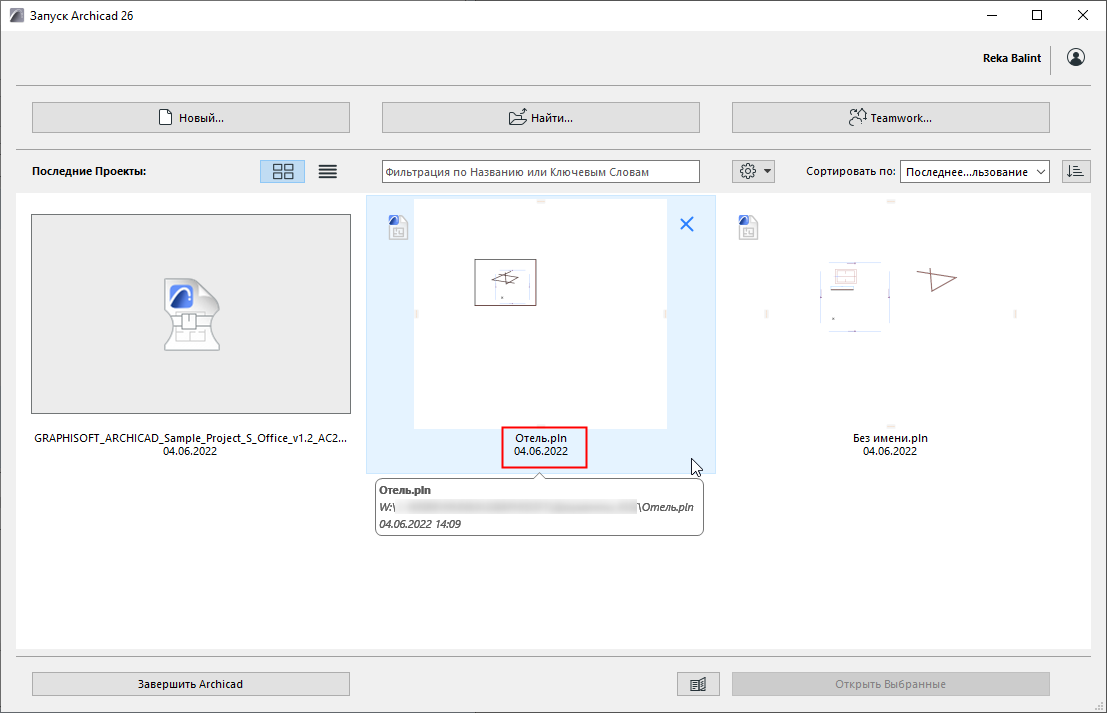Click the Завершить Archicad quit button
This screenshot has width=1107, height=713.
coord(191,684)
